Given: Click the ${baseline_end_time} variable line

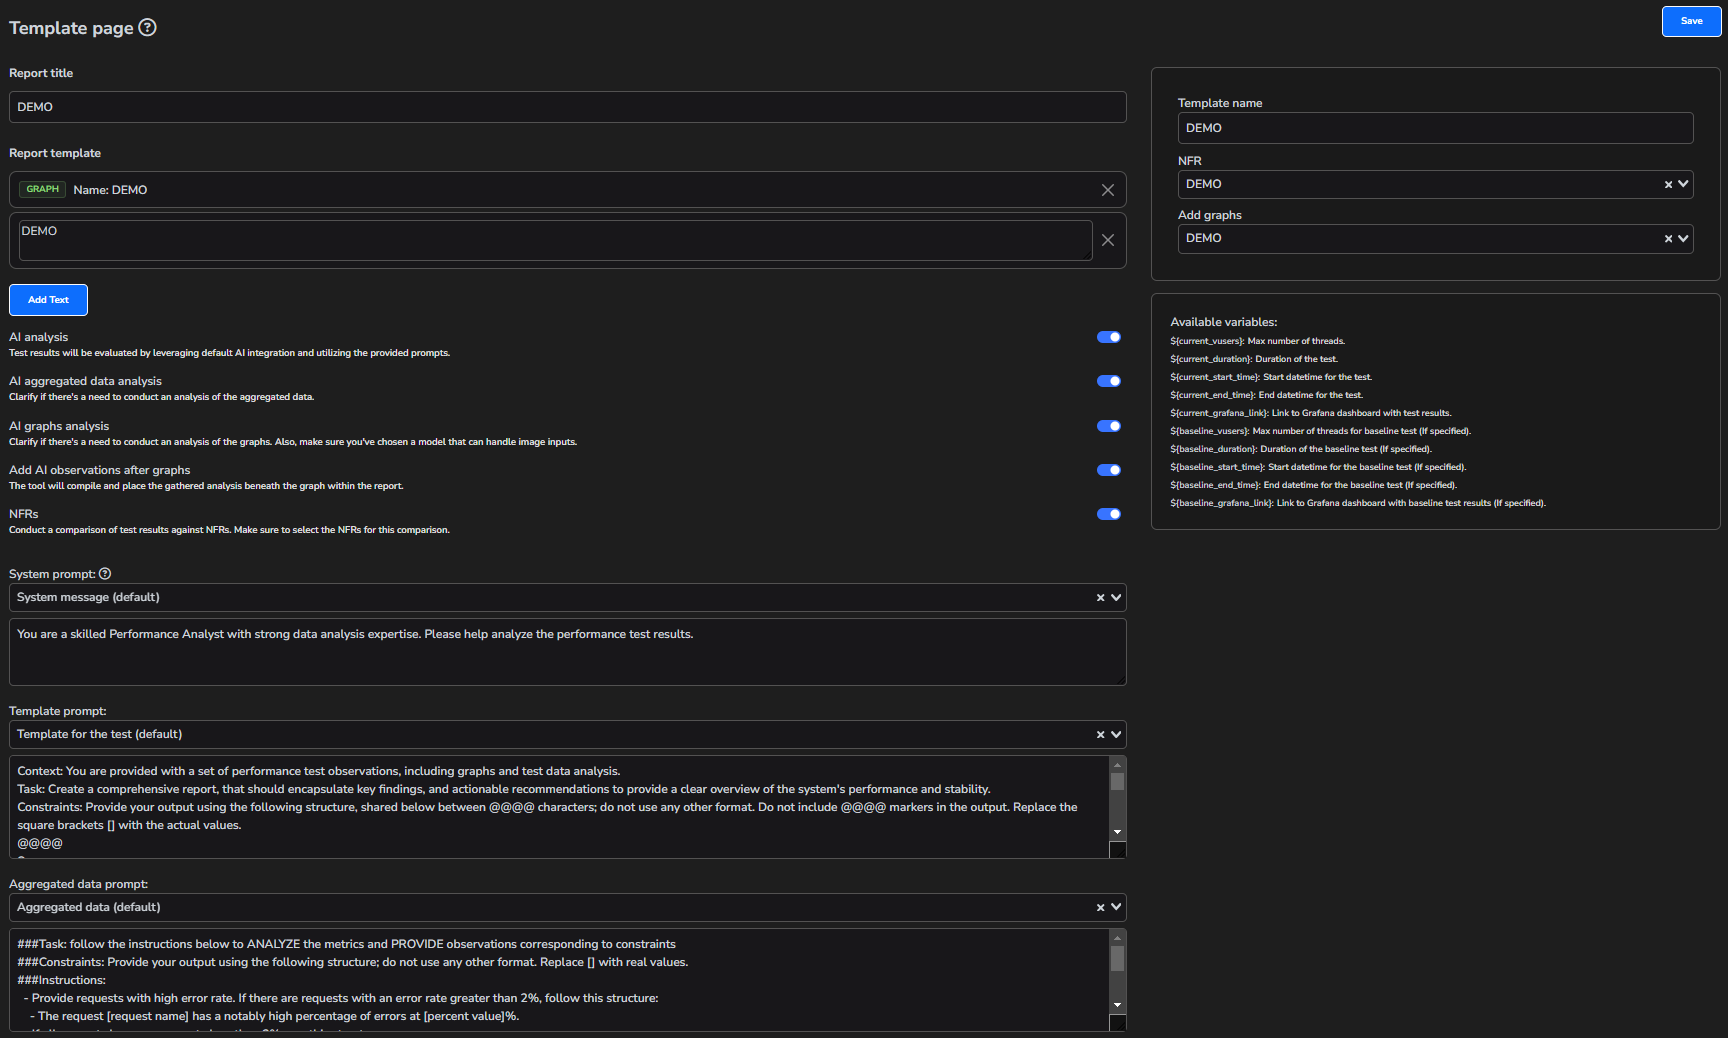Looking at the screenshot, I should click(x=1313, y=485).
